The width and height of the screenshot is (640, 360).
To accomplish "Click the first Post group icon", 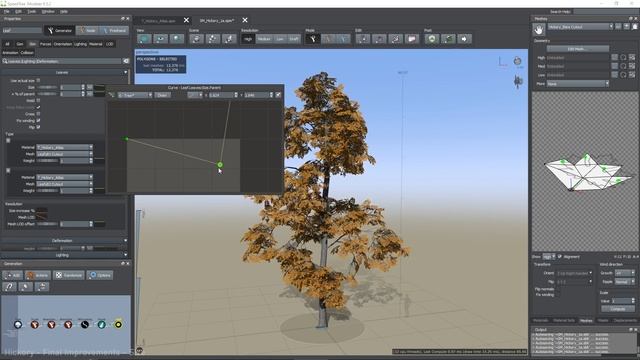I will [432, 39].
